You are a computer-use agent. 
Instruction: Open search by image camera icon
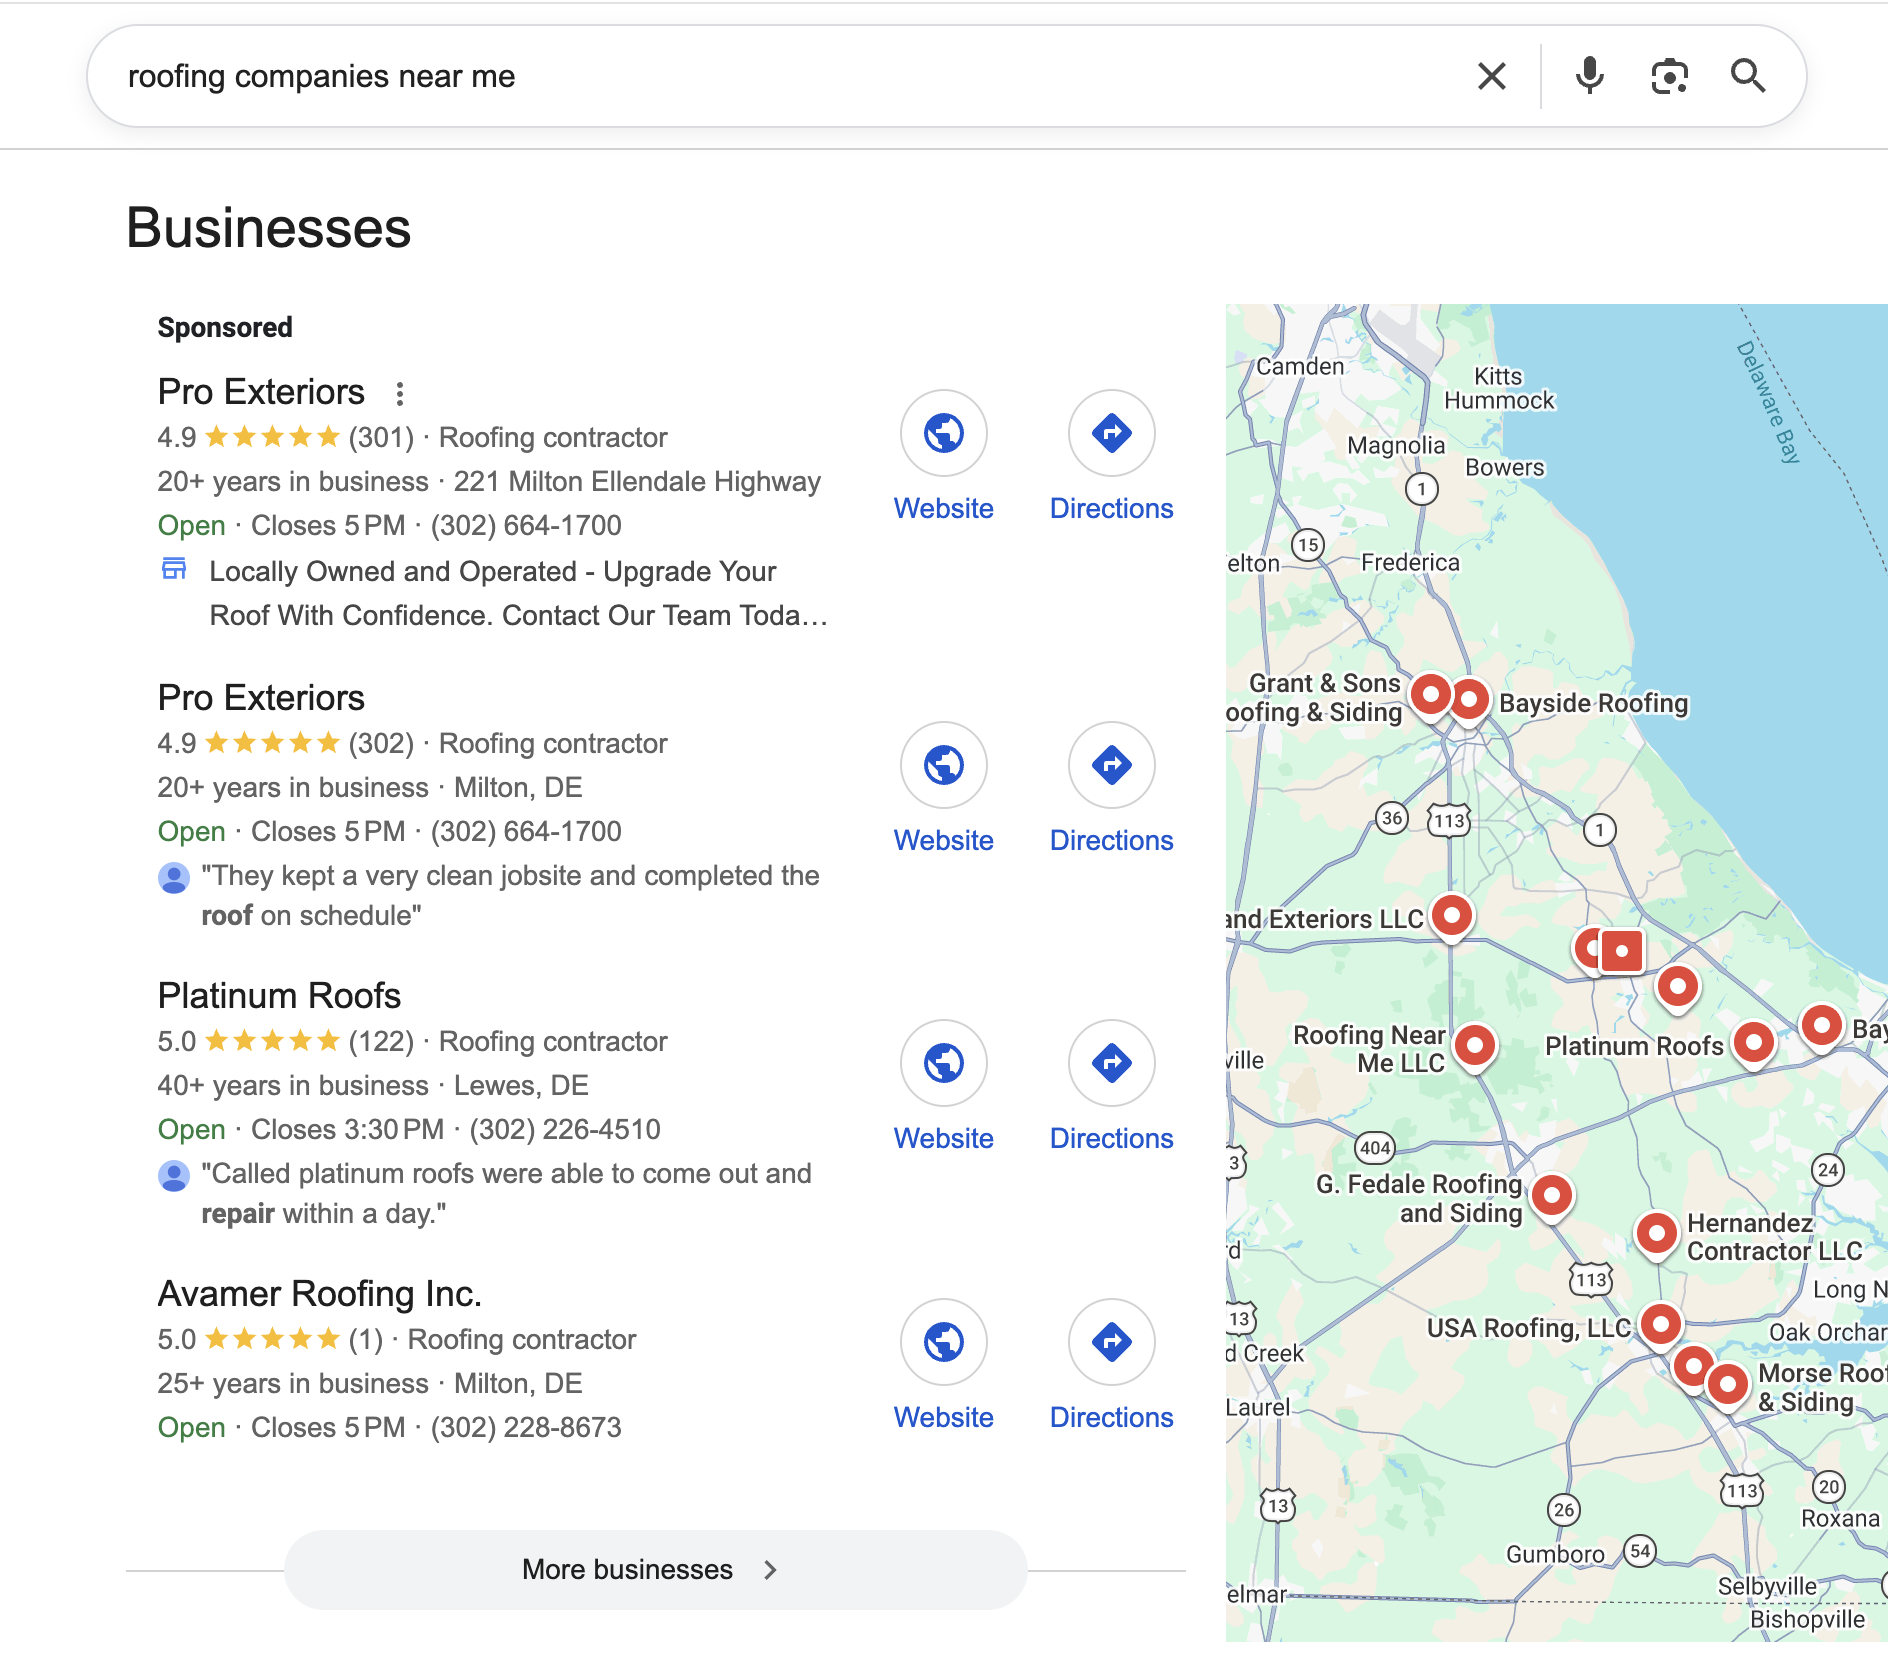1669,76
